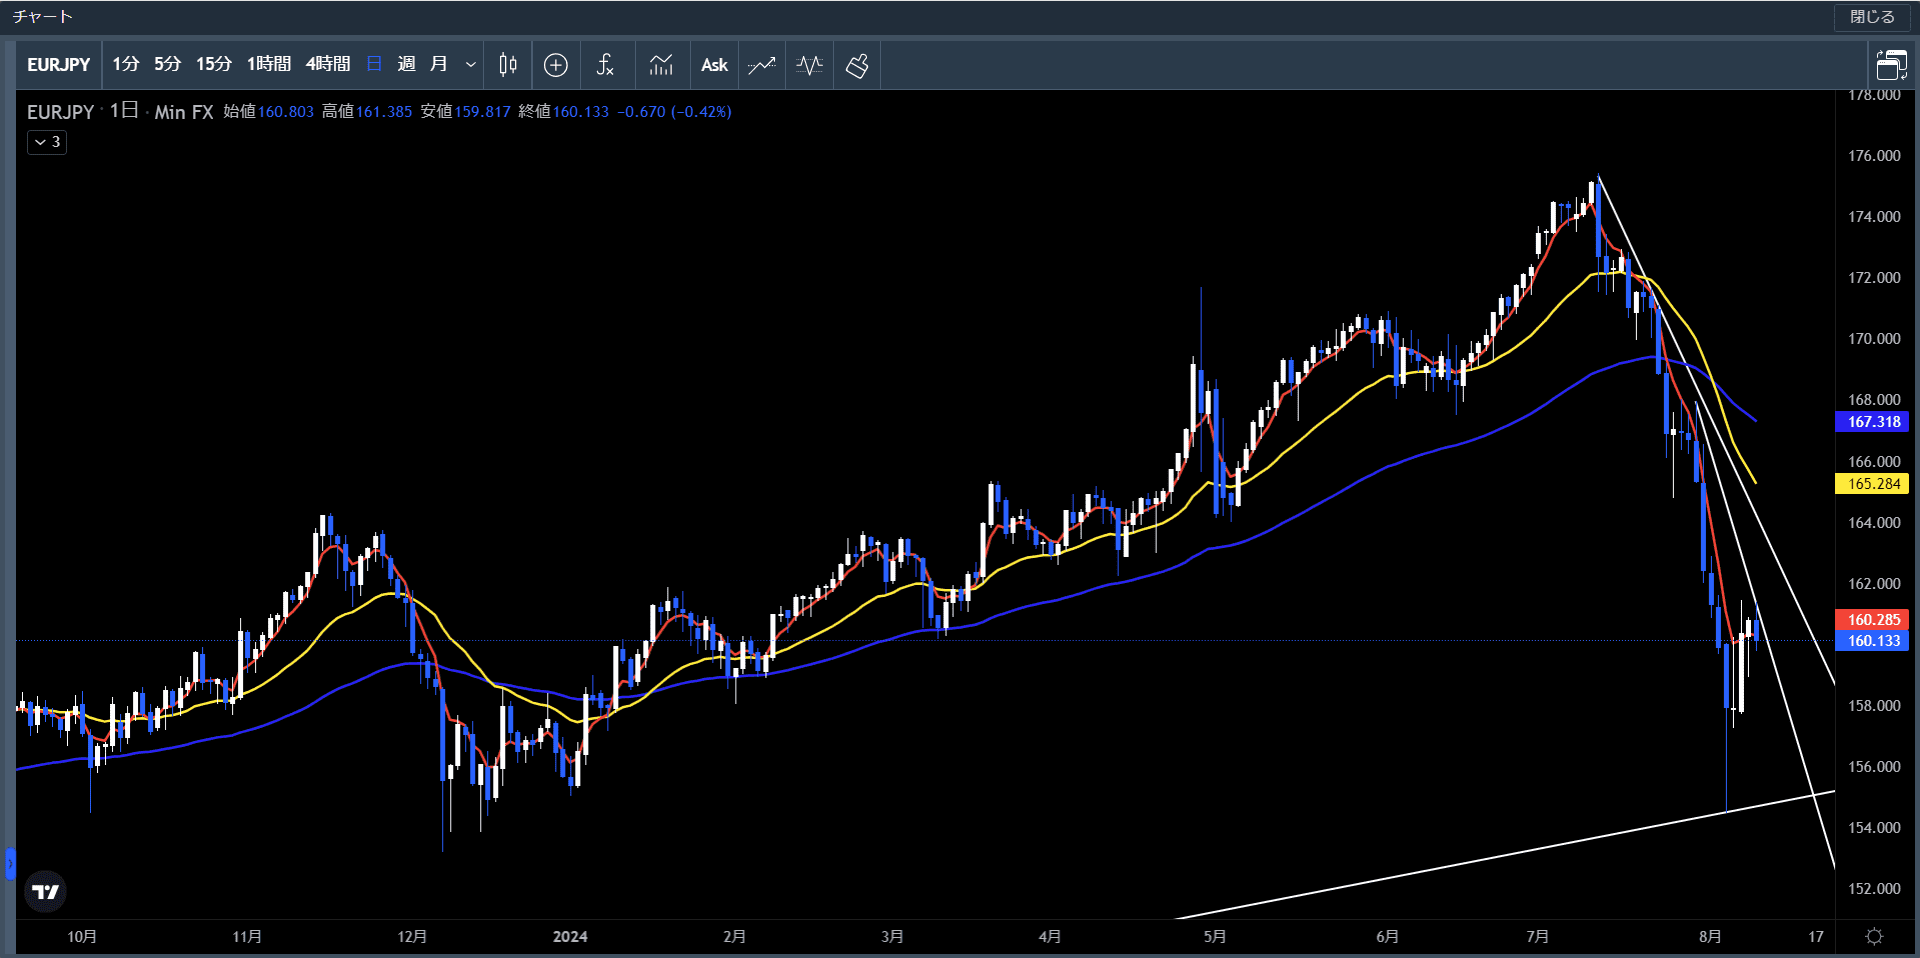1920x958 pixels.
Task: Click the 160.133 current price label
Action: click(1873, 641)
